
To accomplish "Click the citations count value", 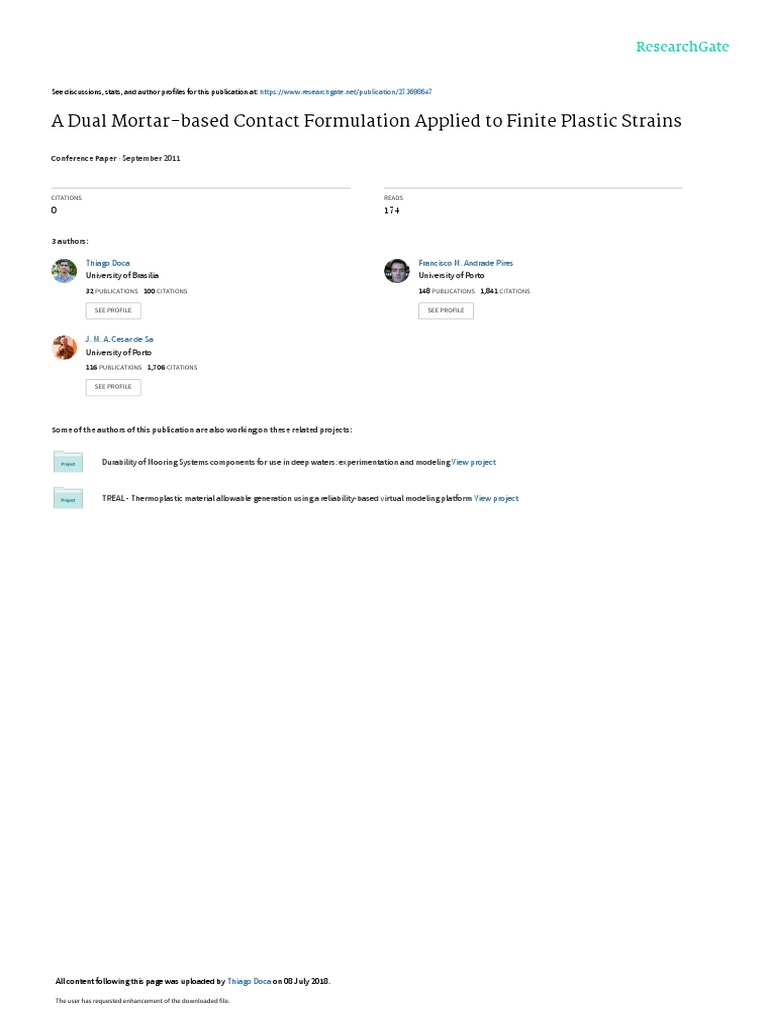I will coord(54,210).
